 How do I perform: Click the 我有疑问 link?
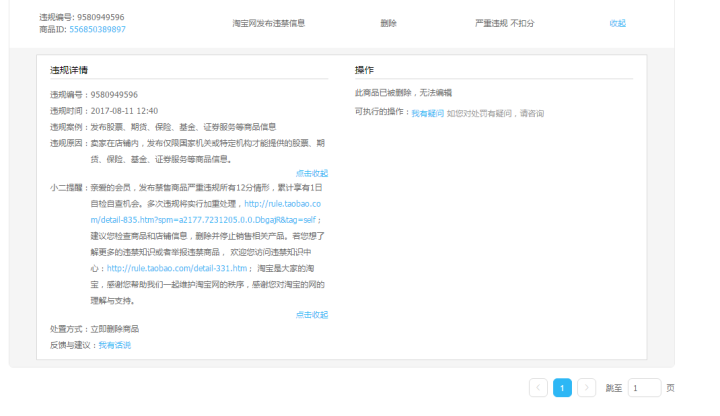coord(427,113)
